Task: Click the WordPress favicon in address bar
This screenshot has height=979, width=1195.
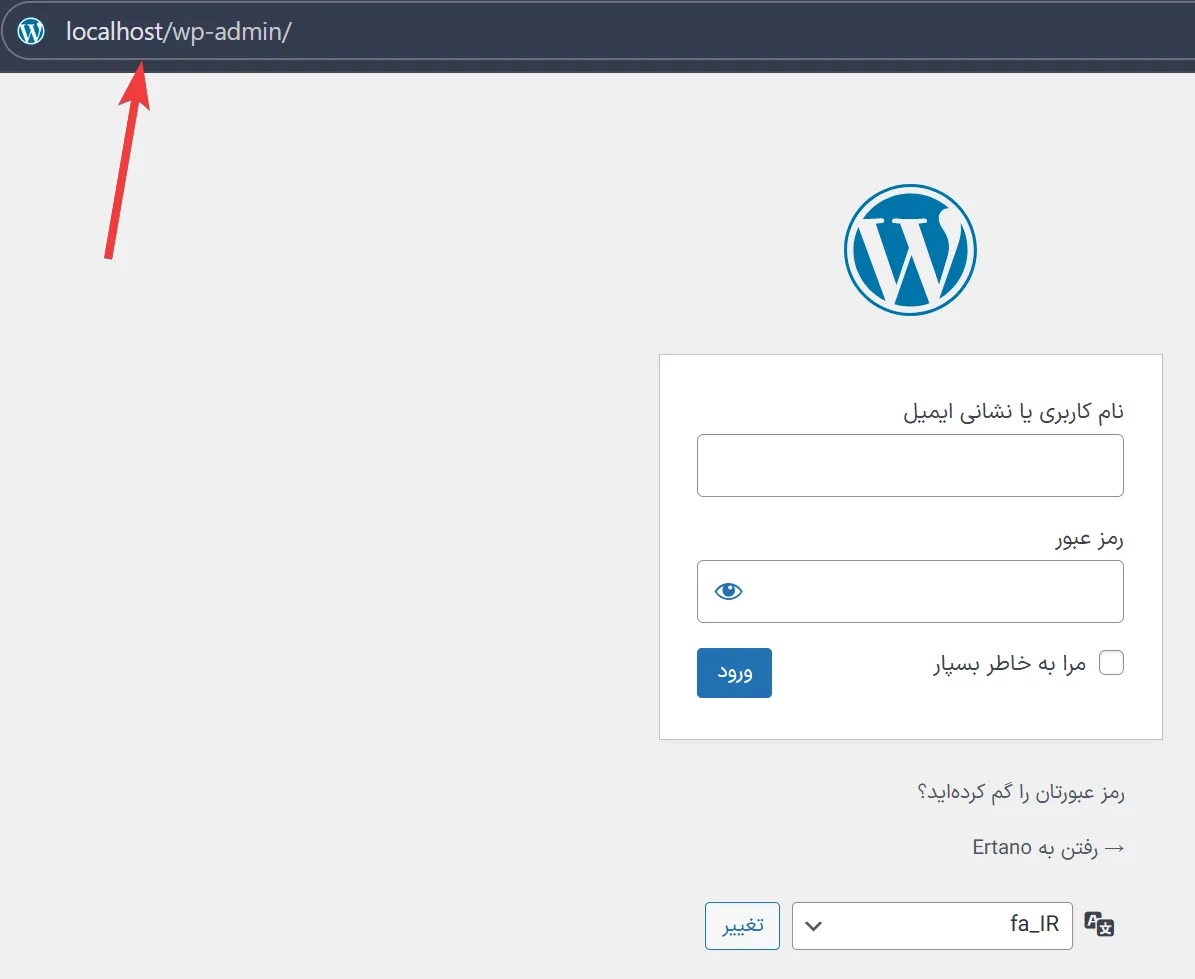Action: 31,31
